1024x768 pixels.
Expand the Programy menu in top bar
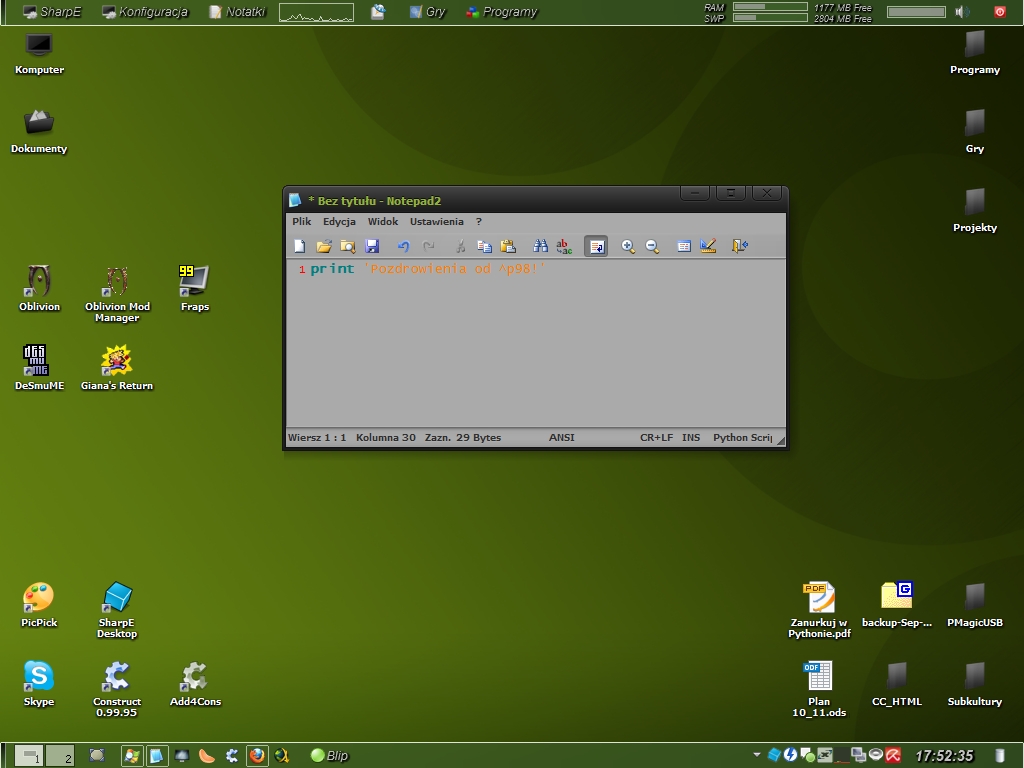[501, 12]
